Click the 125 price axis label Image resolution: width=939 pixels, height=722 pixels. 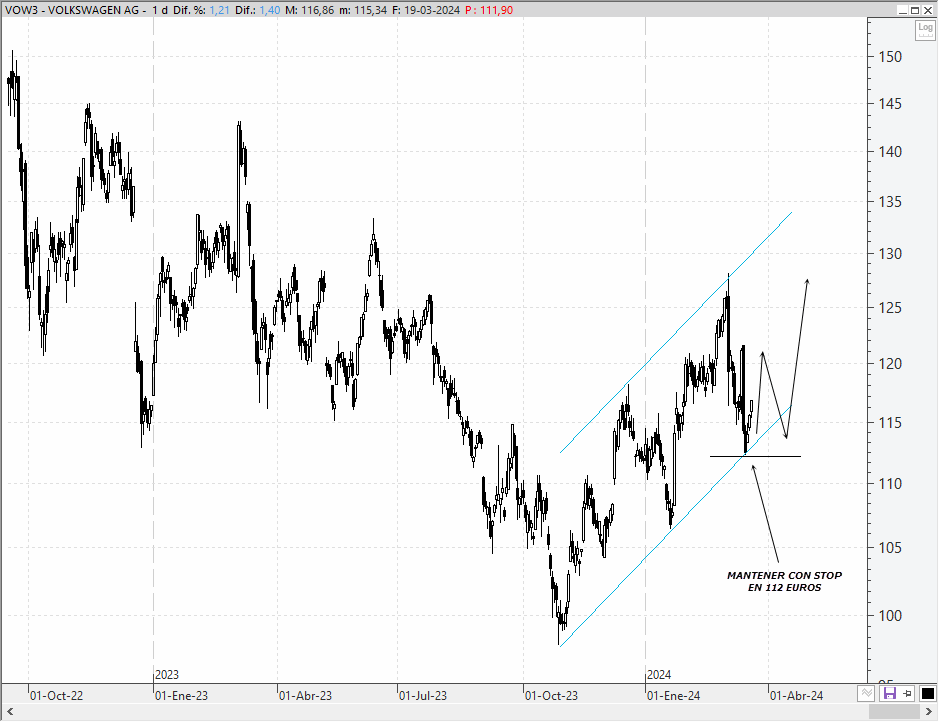[890, 308]
